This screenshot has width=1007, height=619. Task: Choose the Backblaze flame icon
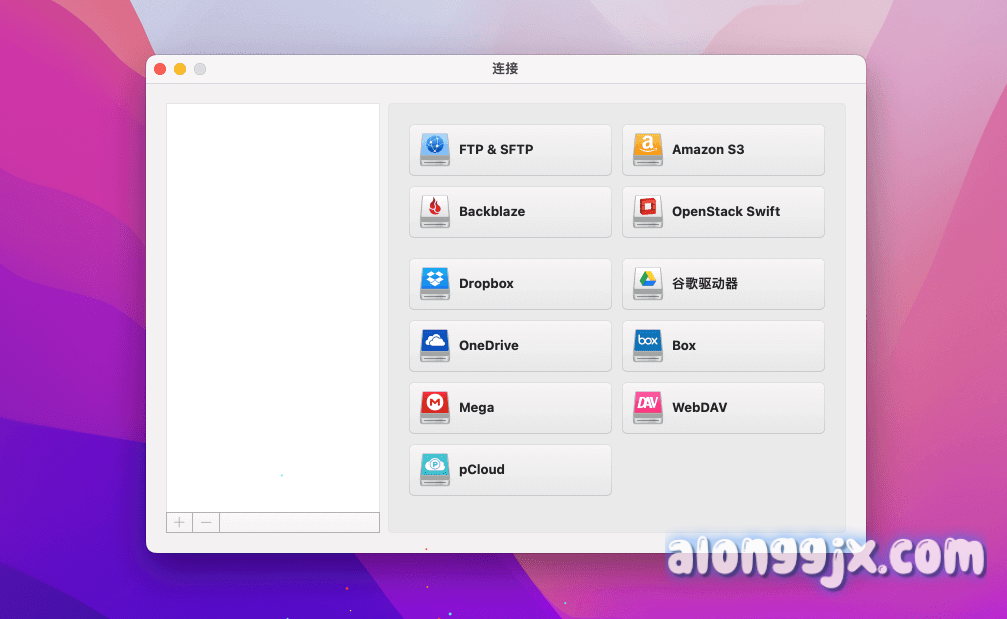point(435,212)
